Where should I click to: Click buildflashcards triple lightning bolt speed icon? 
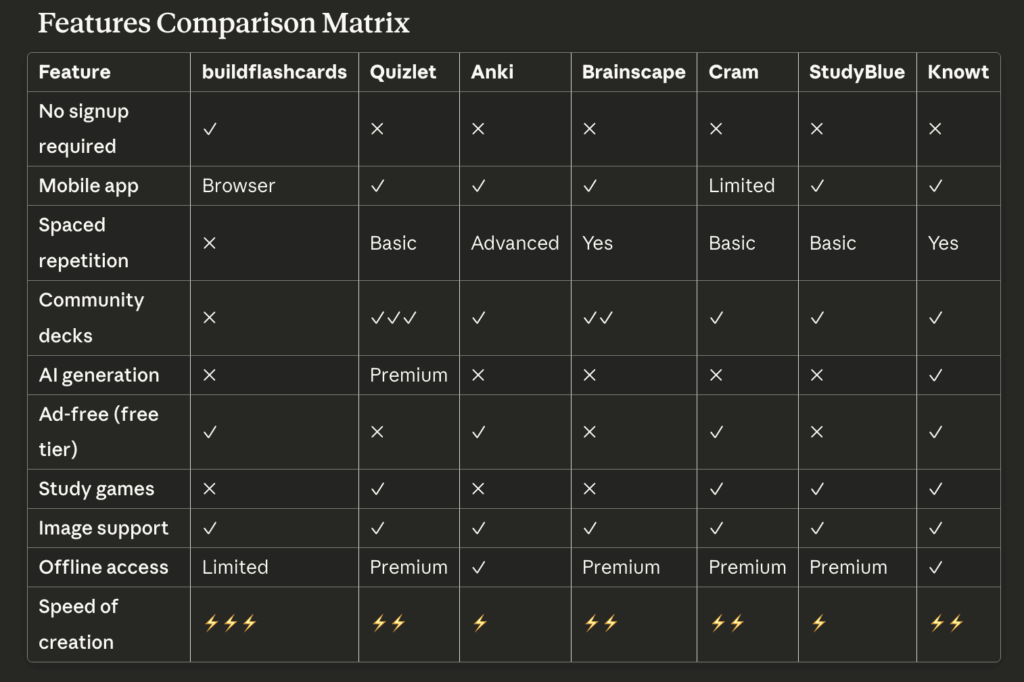coord(230,623)
